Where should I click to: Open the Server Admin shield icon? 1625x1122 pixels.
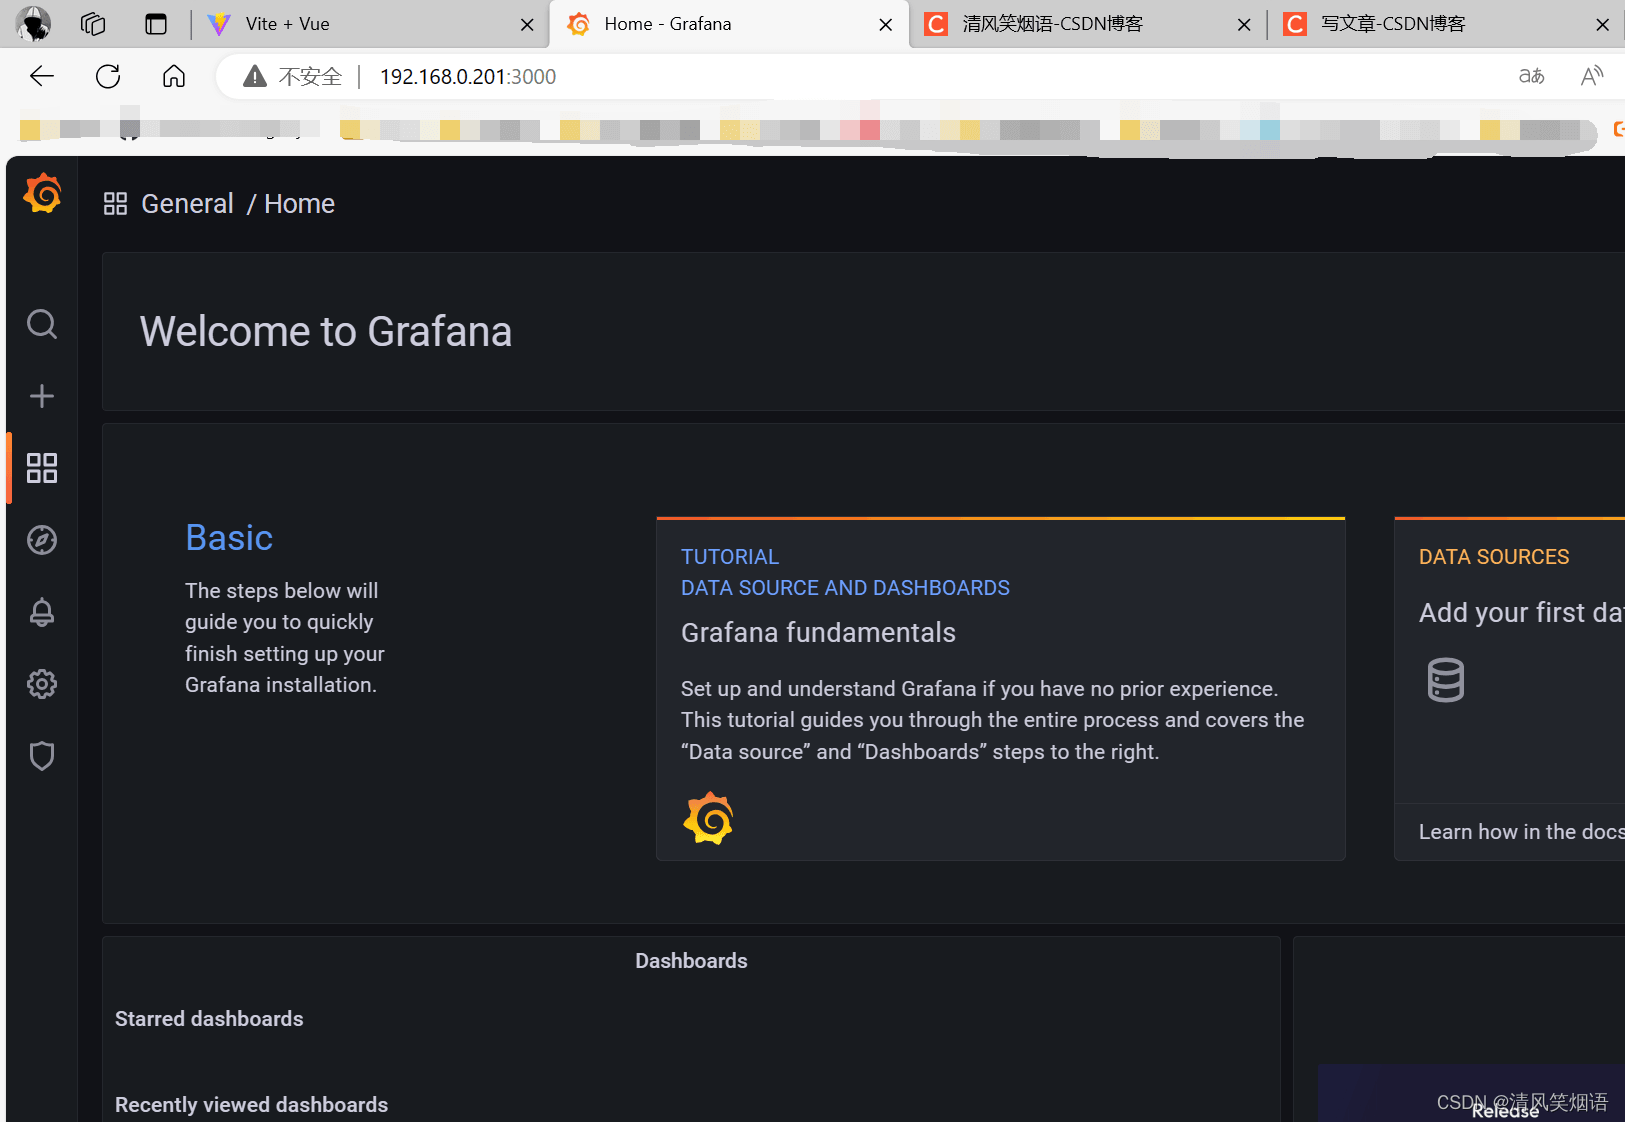click(x=42, y=756)
